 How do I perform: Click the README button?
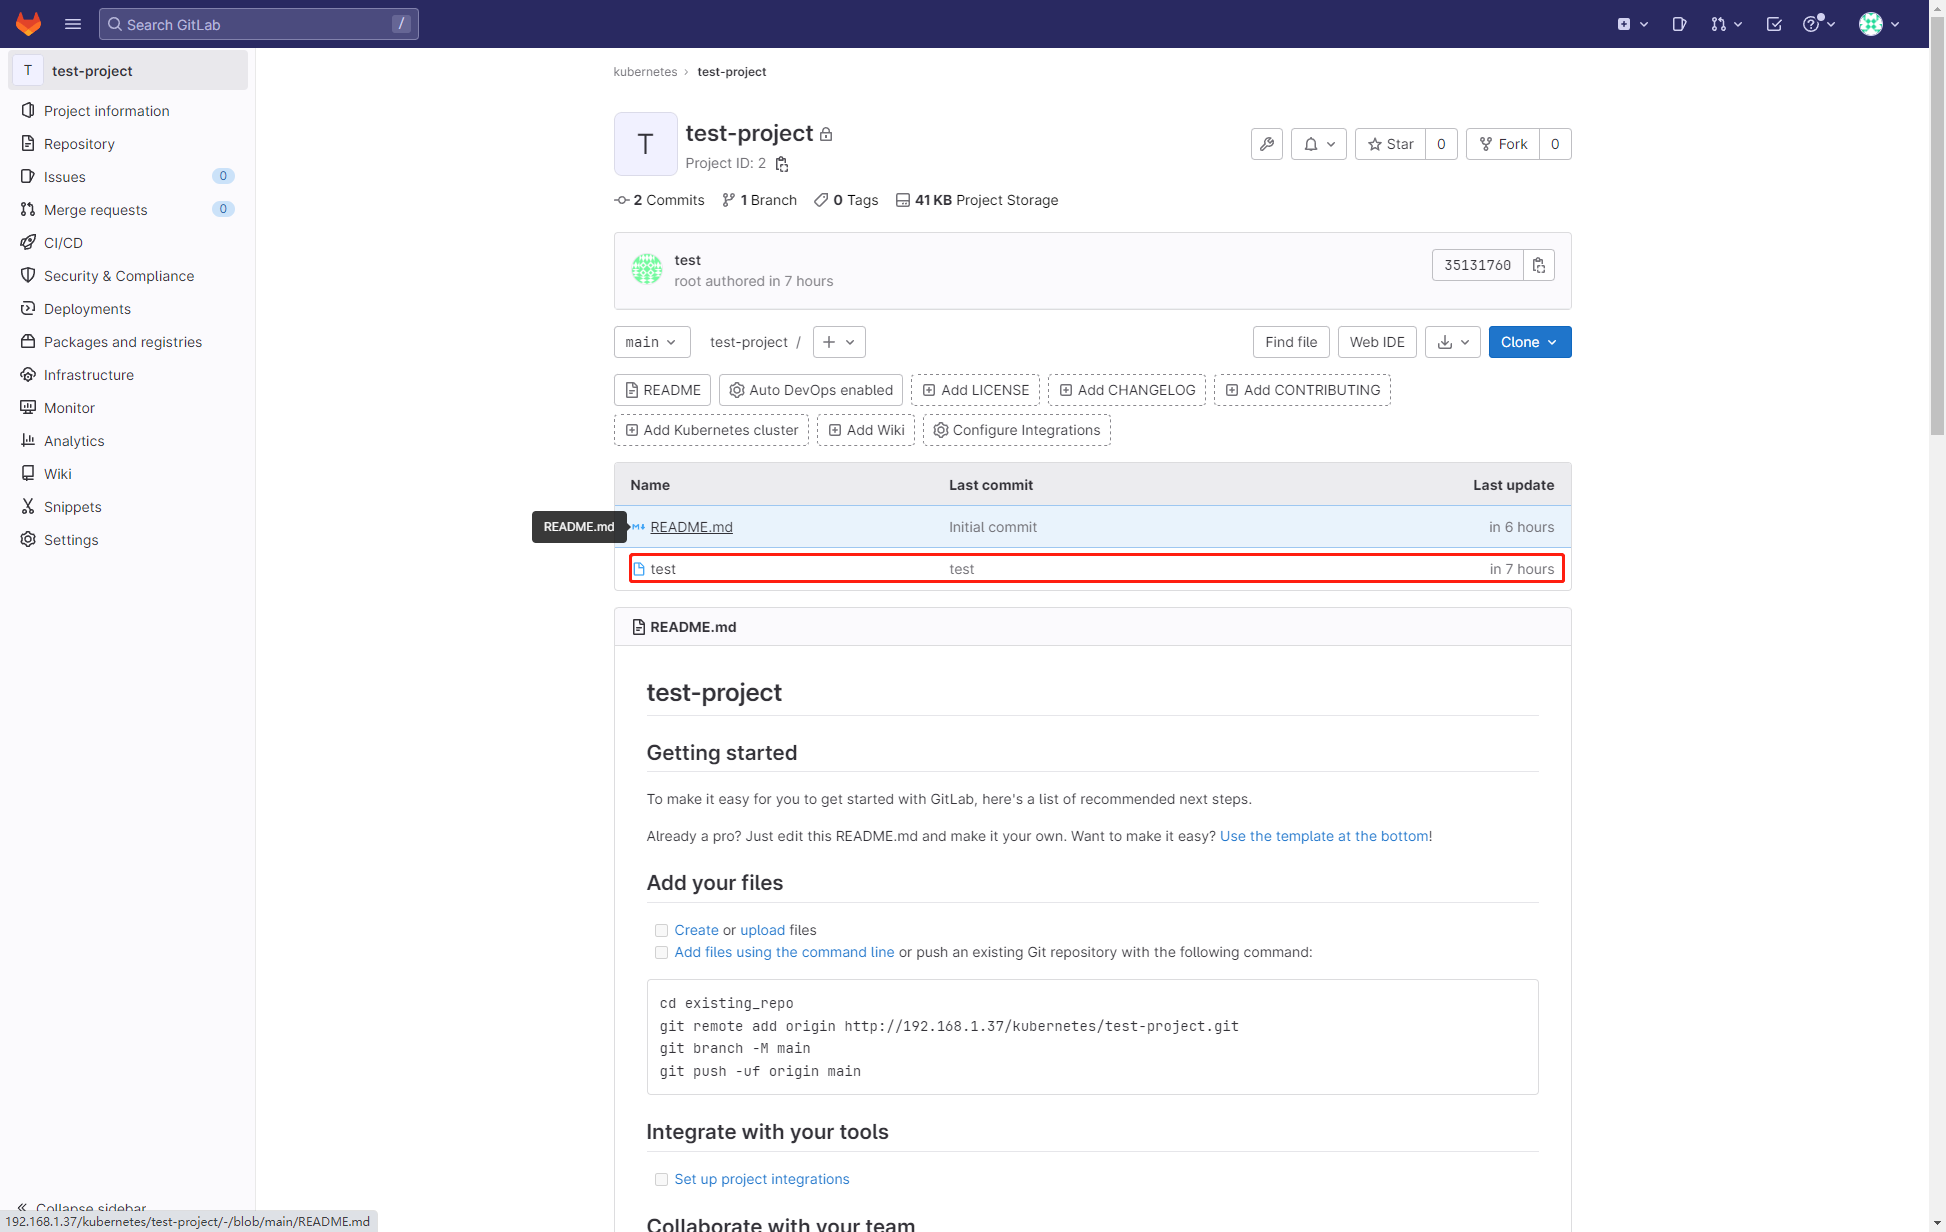pyautogui.click(x=662, y=390)
